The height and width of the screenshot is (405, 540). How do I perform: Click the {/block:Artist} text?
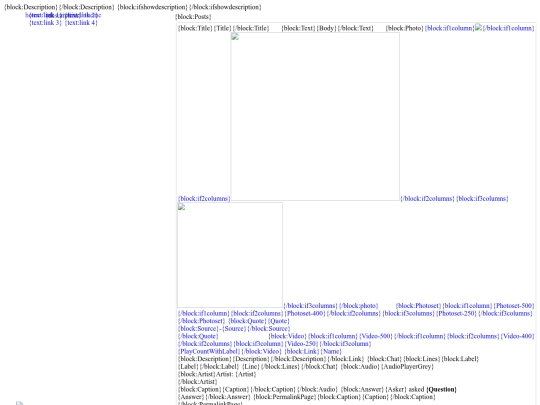(x=198, y=382)
